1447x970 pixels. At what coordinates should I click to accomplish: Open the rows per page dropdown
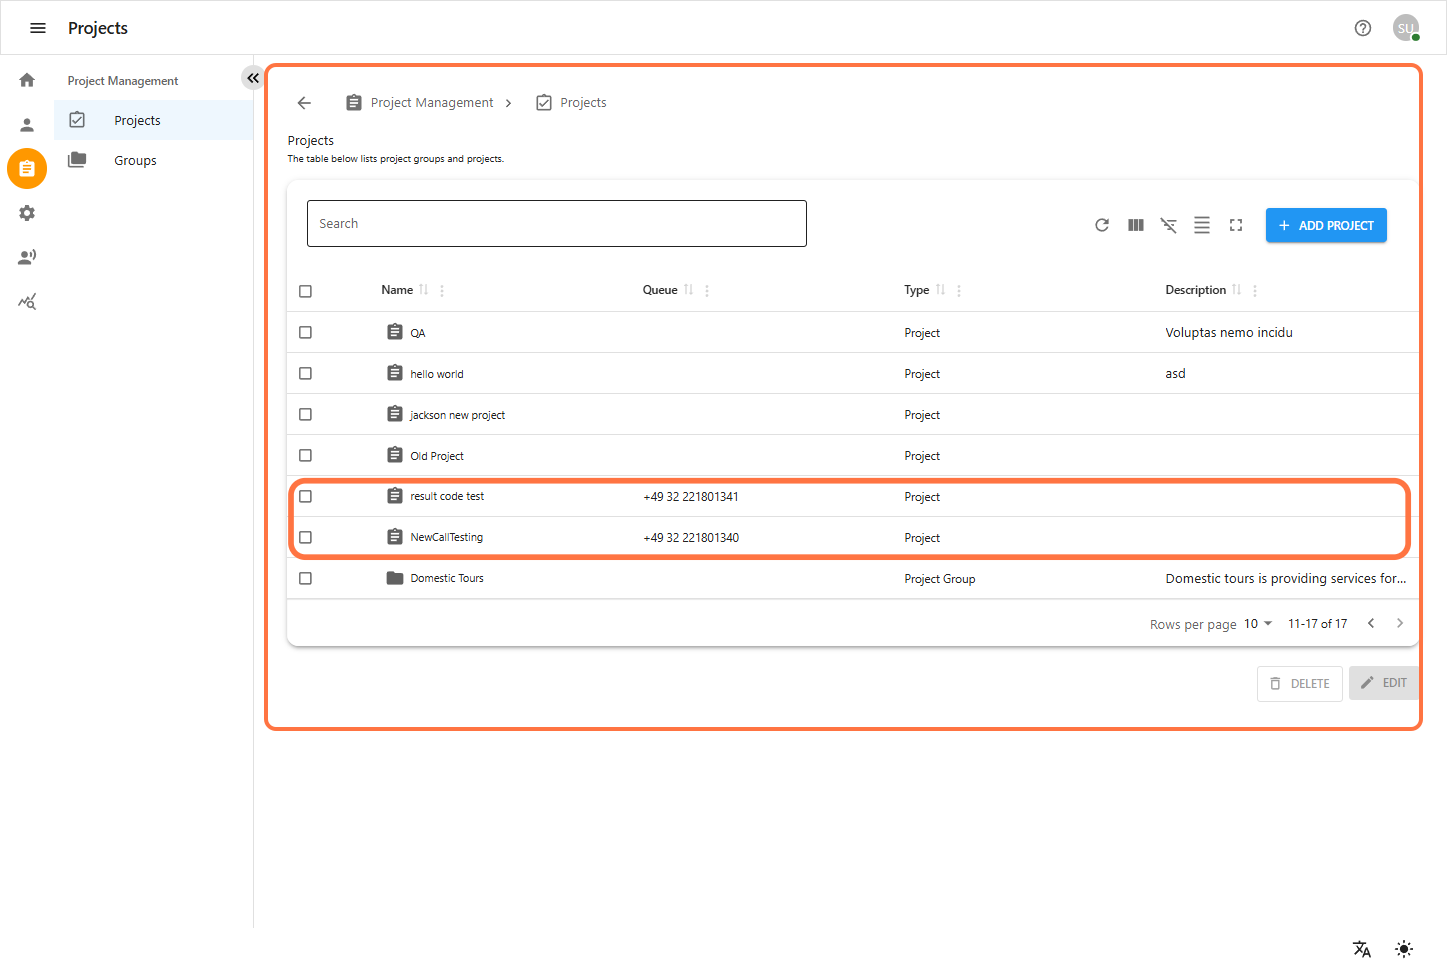[1258, 624]
